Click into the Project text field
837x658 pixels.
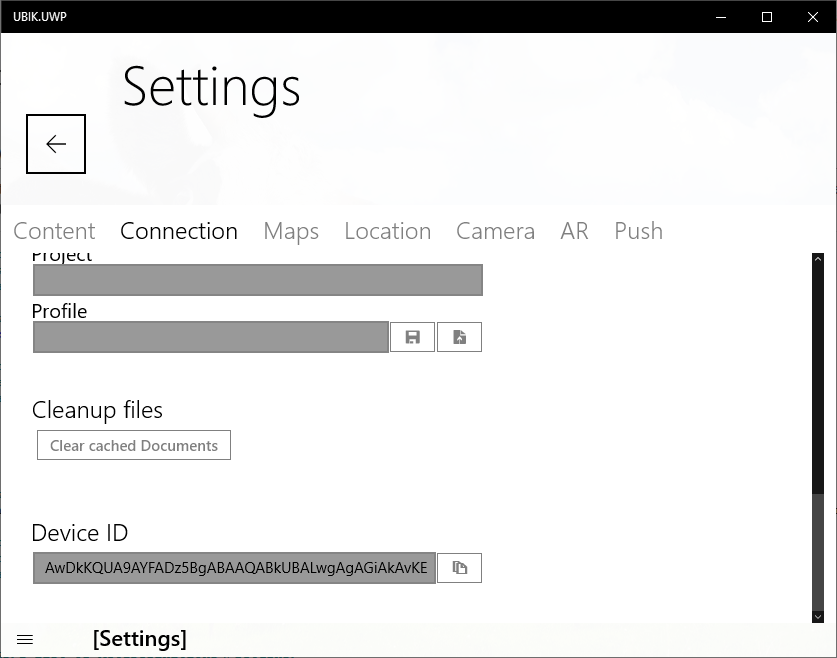click(x=257, y=280)
